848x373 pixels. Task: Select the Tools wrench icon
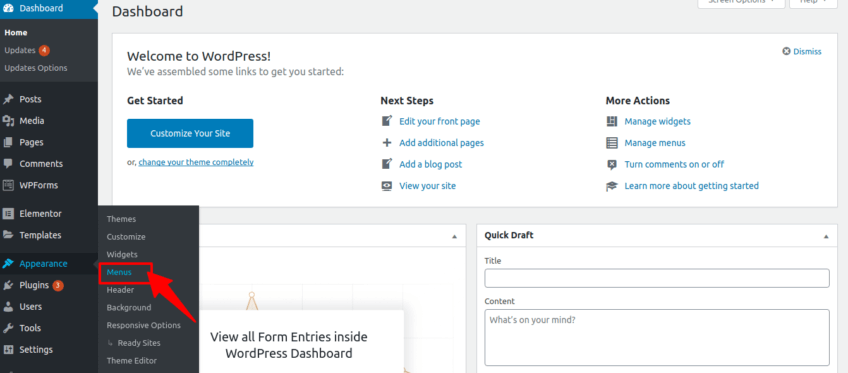(8, 328)
